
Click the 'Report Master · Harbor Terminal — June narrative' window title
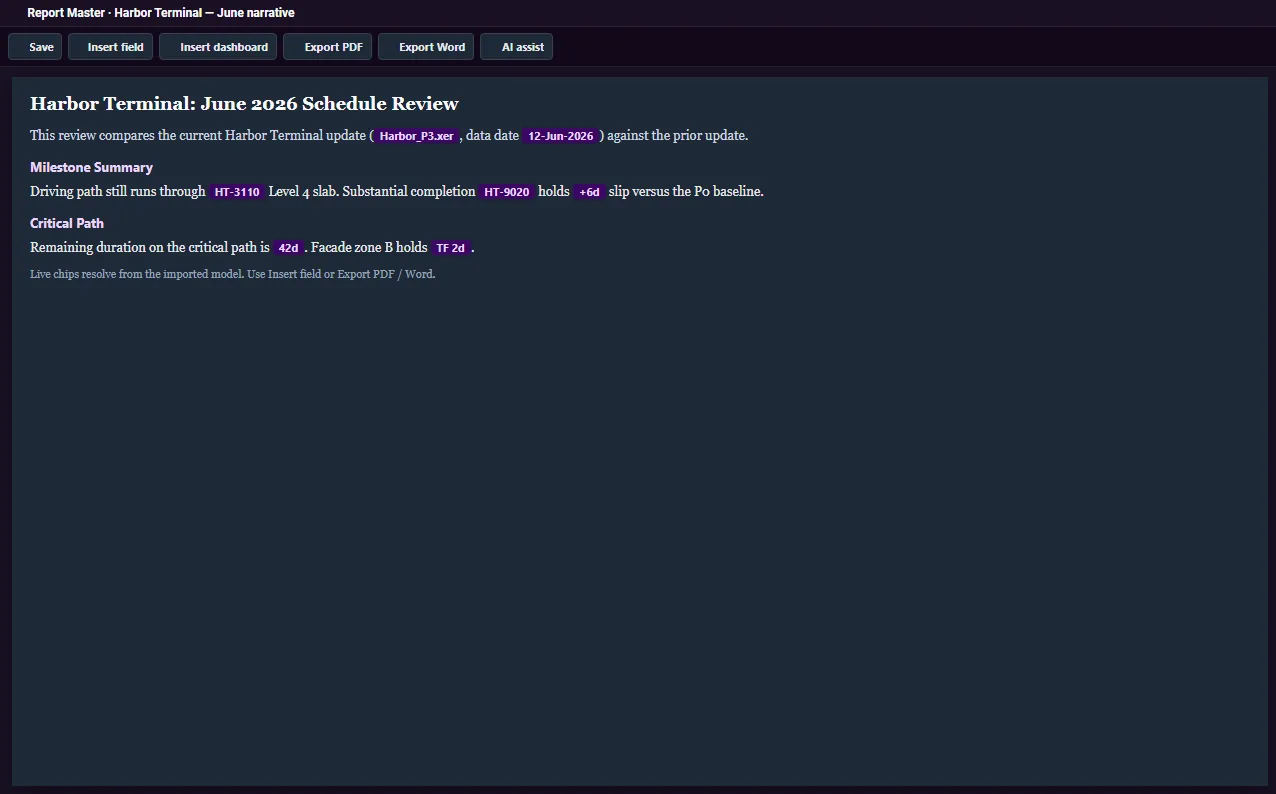(x=161, y=13)
